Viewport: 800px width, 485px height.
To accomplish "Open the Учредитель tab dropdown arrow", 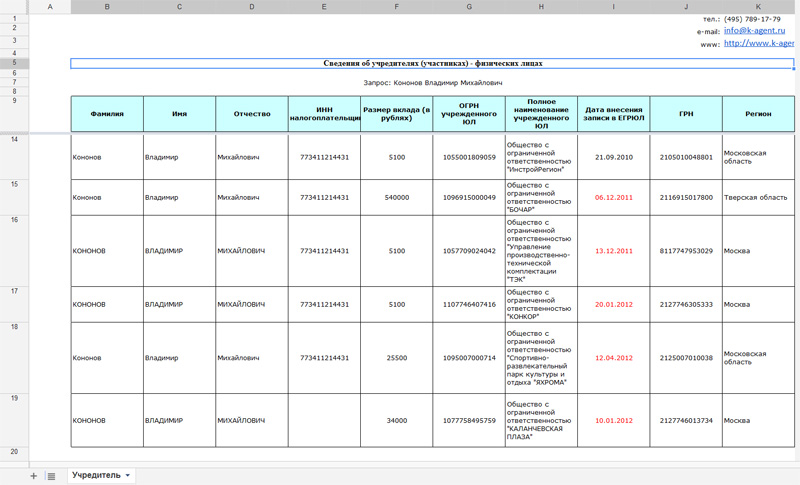I will tap(128, 476).
